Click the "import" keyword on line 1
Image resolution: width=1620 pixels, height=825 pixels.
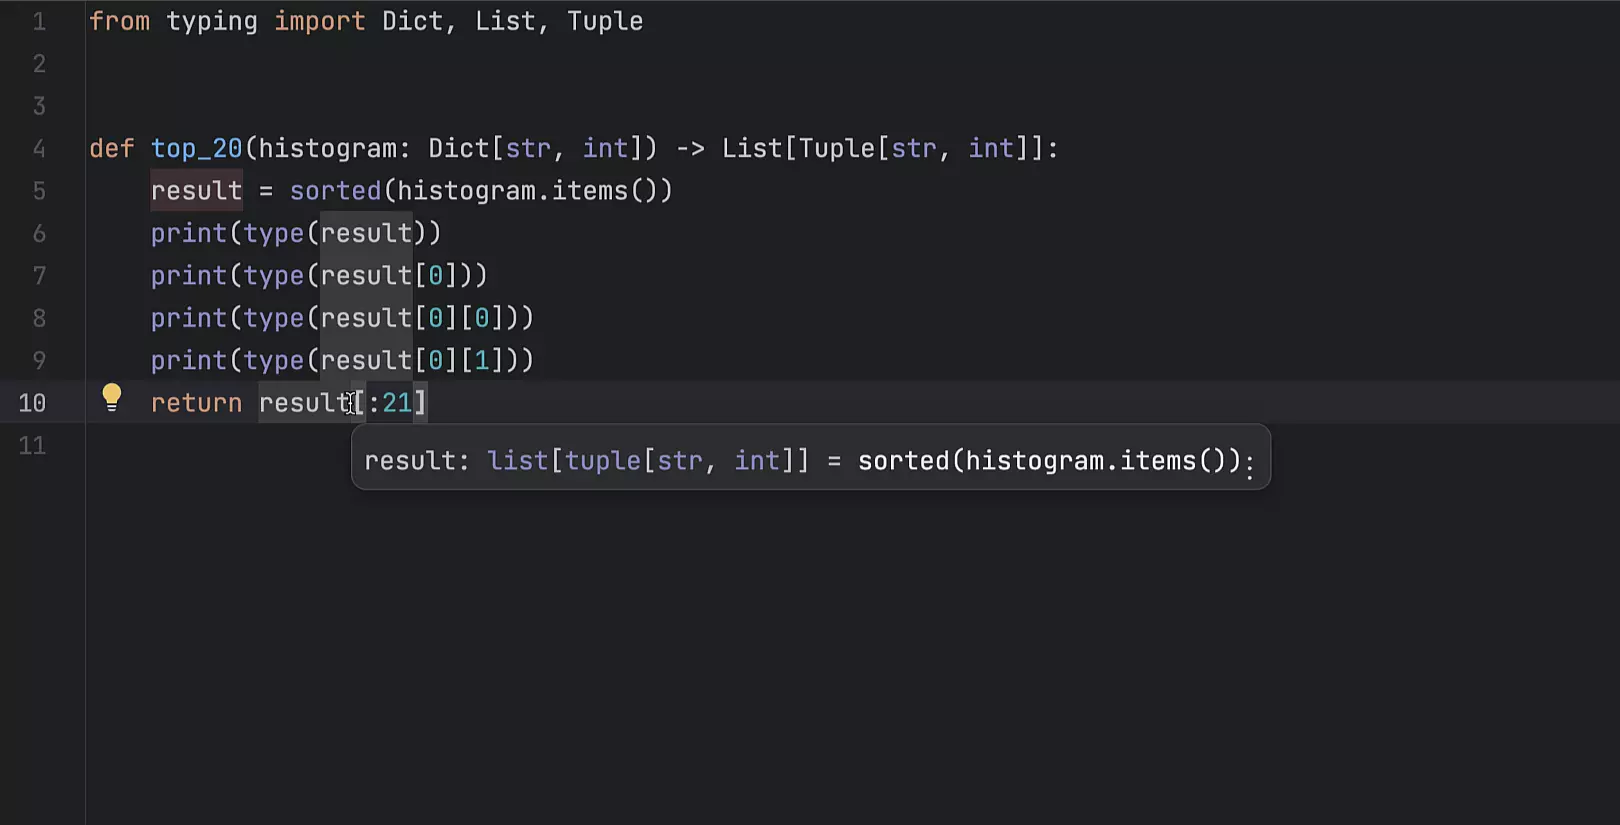click(x=320, y=22)
